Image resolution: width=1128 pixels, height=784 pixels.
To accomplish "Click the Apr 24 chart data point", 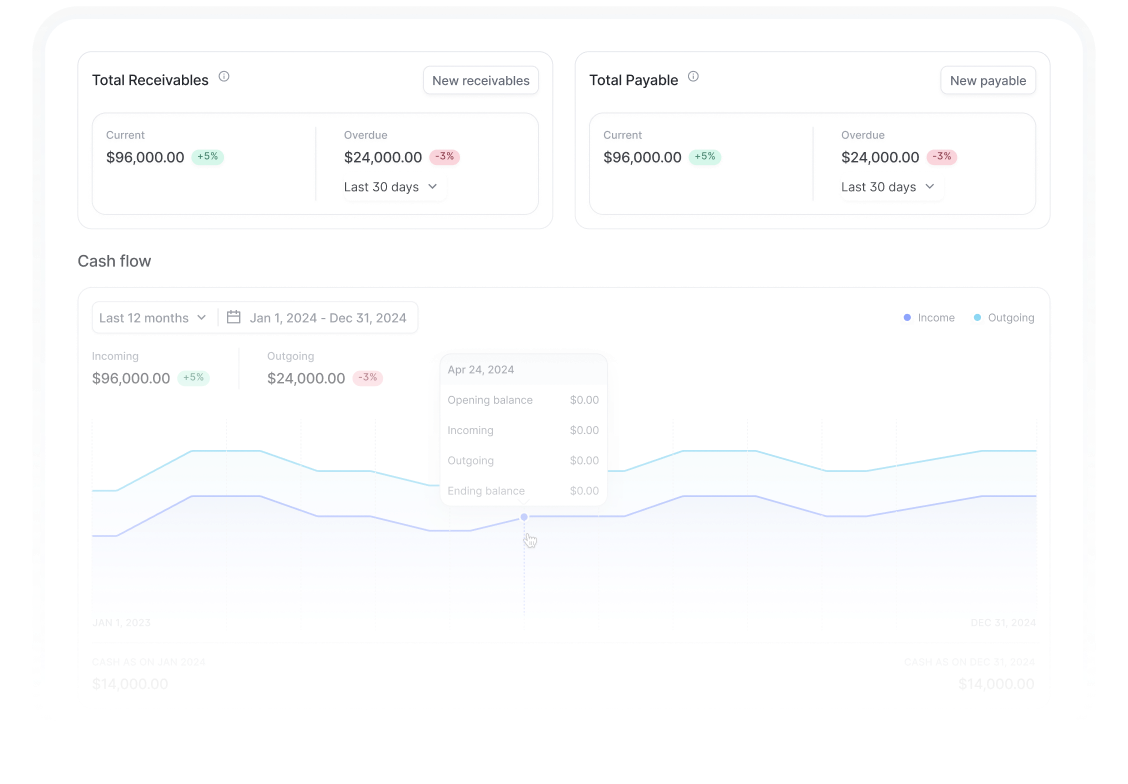I will click(523, 517).
